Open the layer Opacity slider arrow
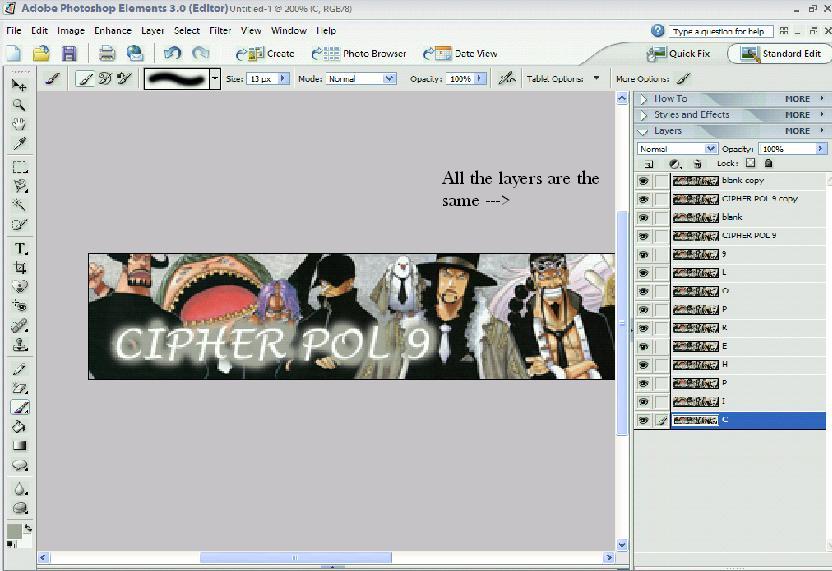The height and width of the screenshot is (571, 832). pyautogui.click(x=820, y=149)
